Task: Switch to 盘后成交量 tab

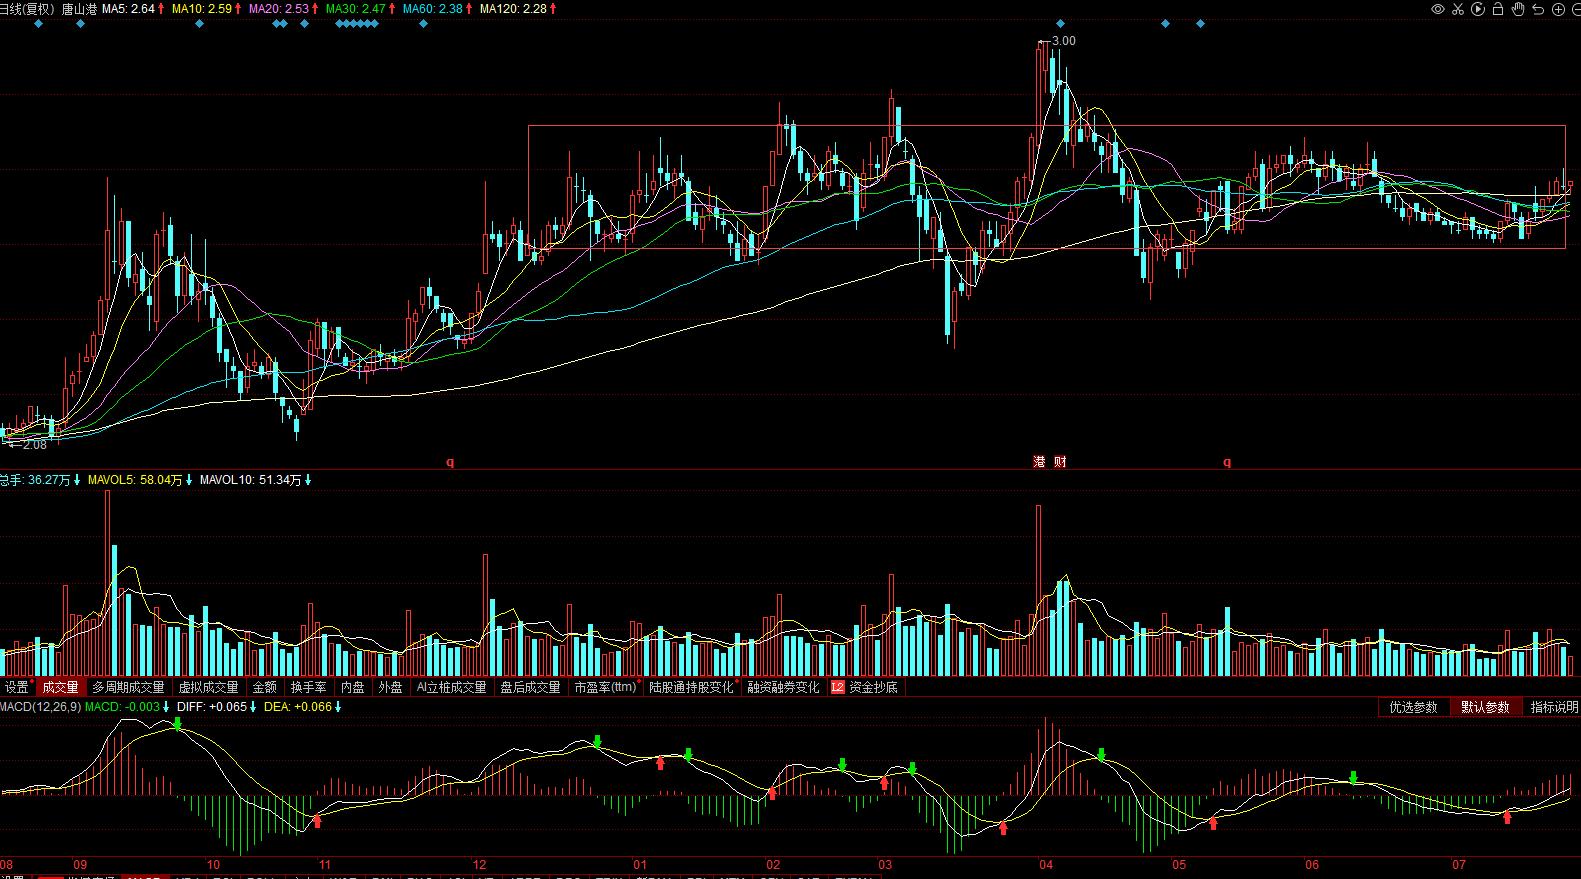Action: point(531,687)
